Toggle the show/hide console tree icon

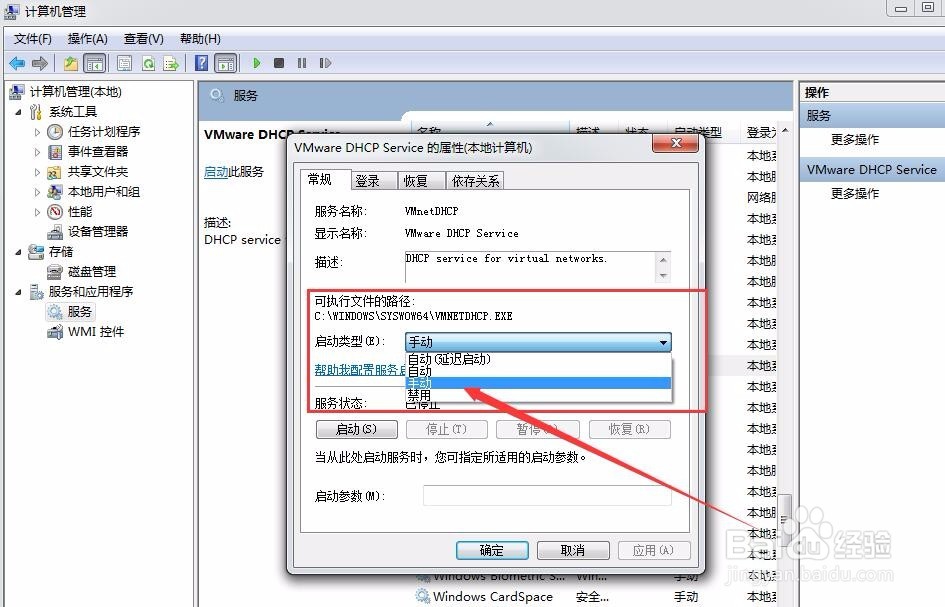click(95, 63)
